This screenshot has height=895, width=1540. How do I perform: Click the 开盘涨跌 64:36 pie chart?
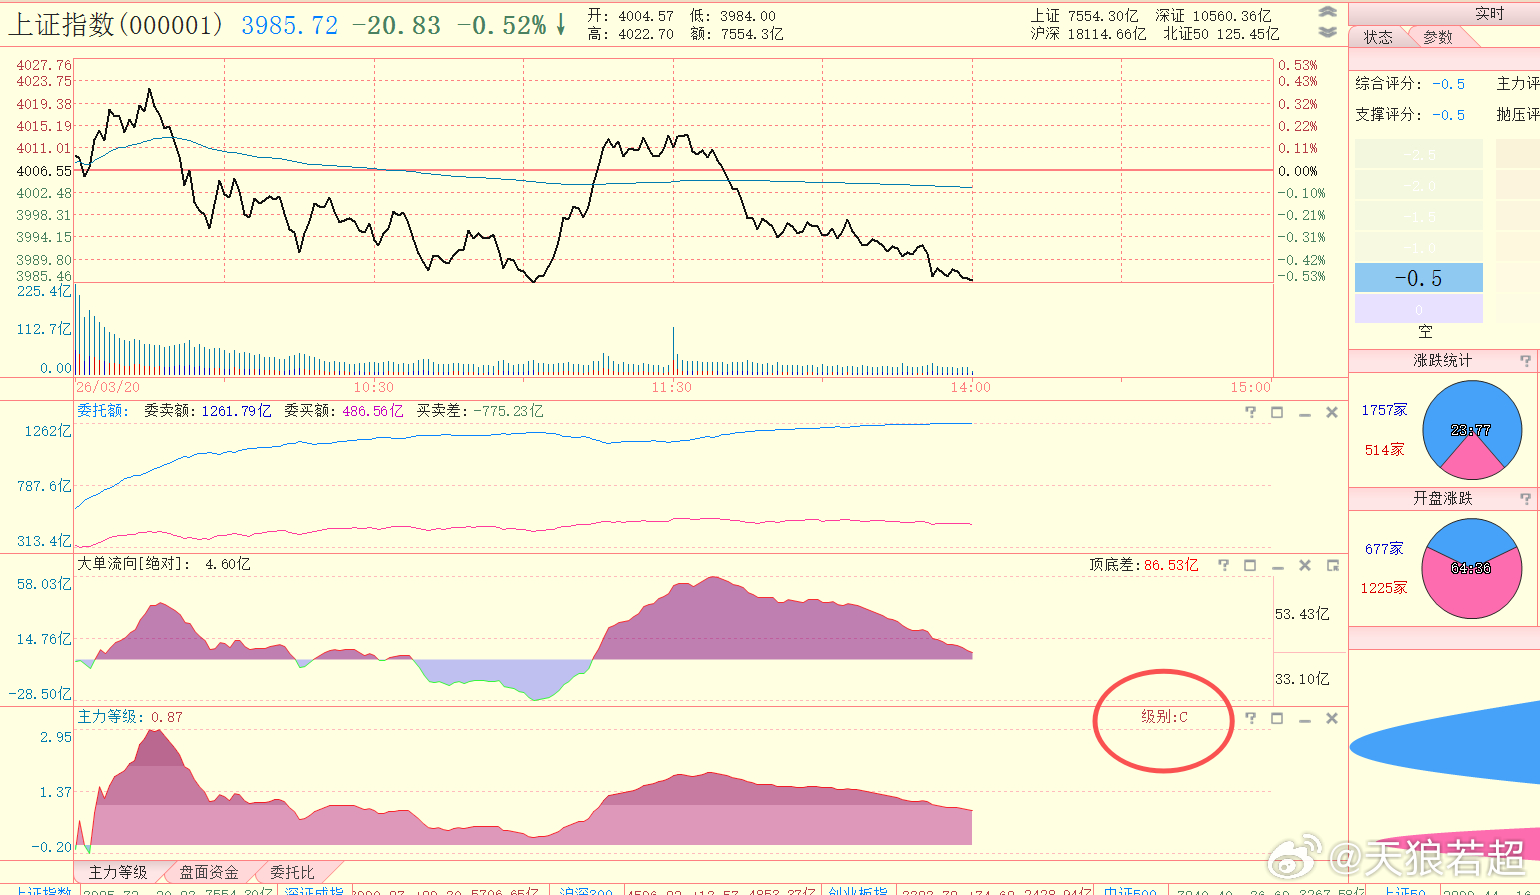coord(1470,568)
